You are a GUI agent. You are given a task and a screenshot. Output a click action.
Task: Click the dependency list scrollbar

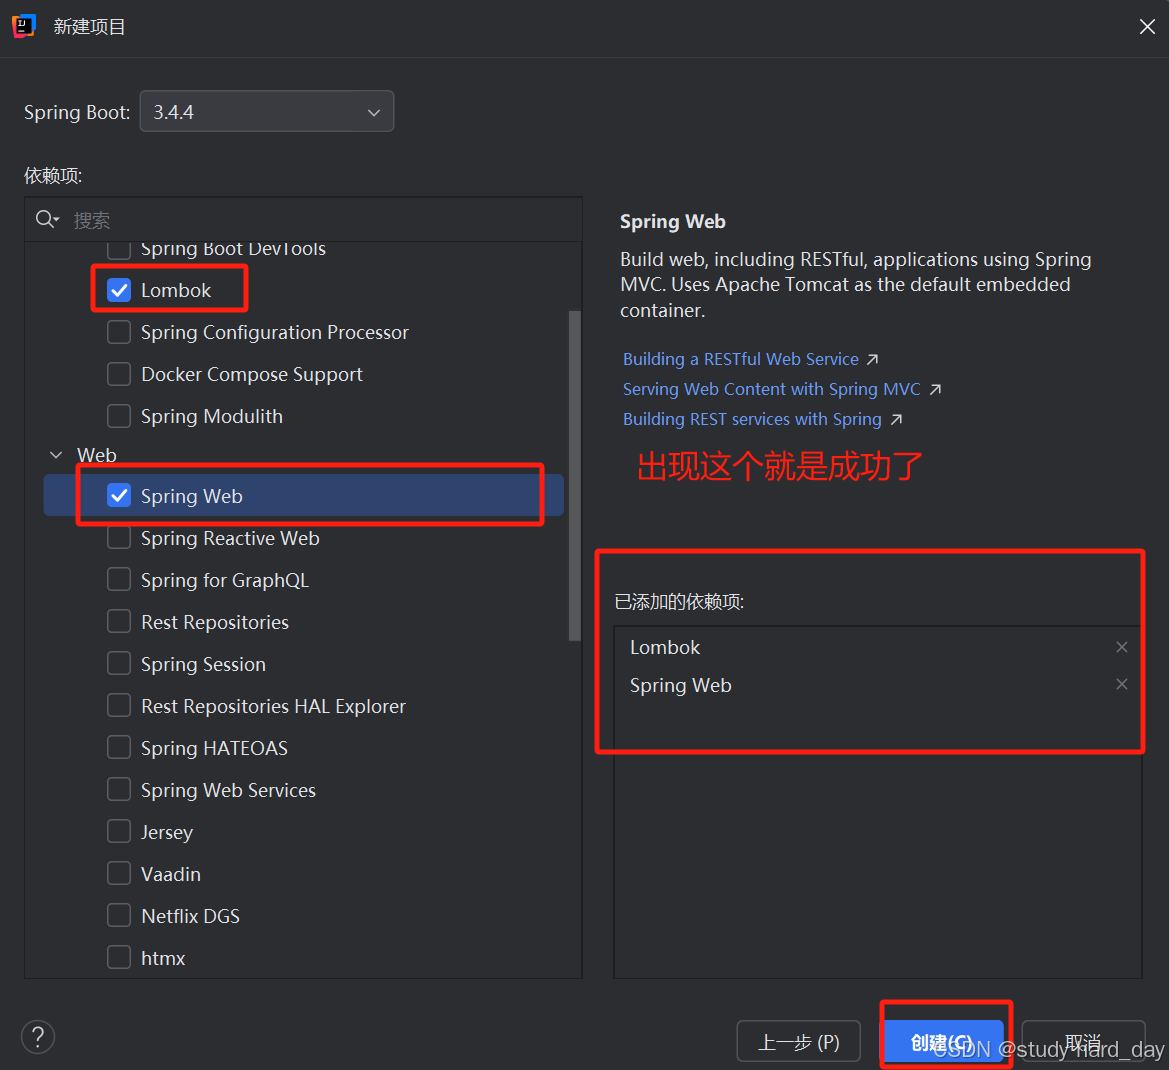pyautogui.click(x=574, y=476)
